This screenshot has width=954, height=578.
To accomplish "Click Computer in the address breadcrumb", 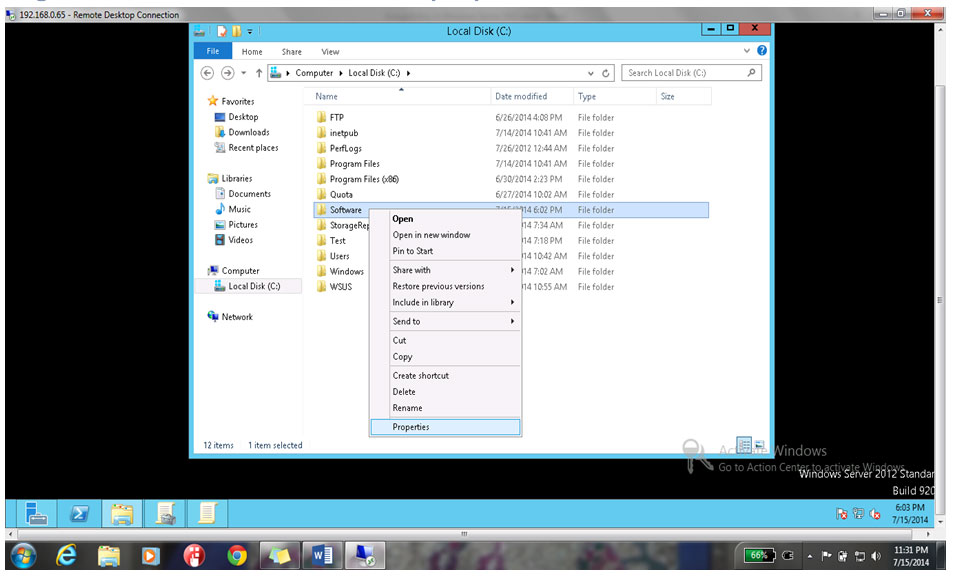I will coord(314,73).
